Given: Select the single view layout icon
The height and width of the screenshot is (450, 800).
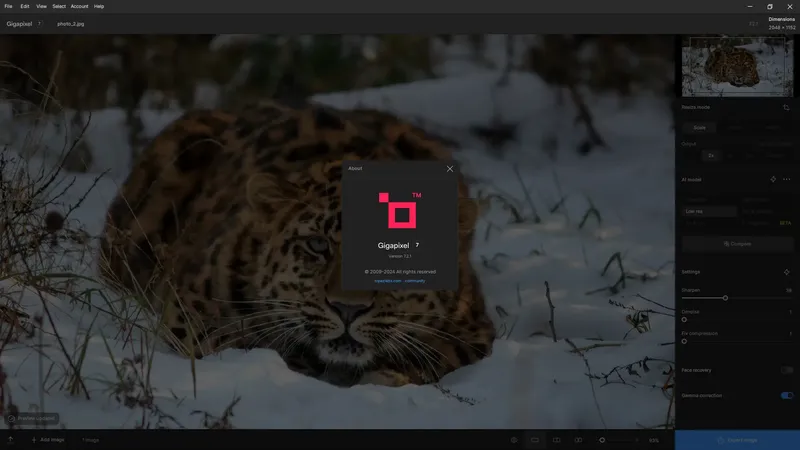Looking at the screenshot, I should 535,440.
